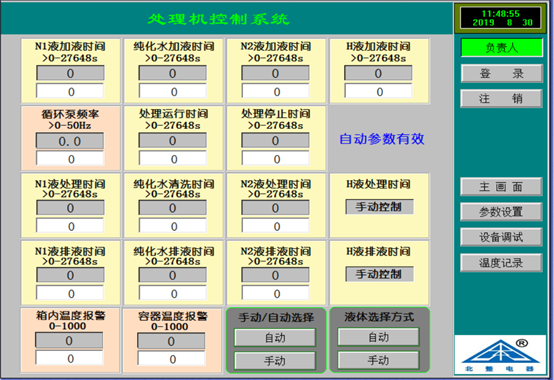Viewport: 554px width, 380px height.
Task: Go to 设备调试 page
Action: click(x=501, y=237)
